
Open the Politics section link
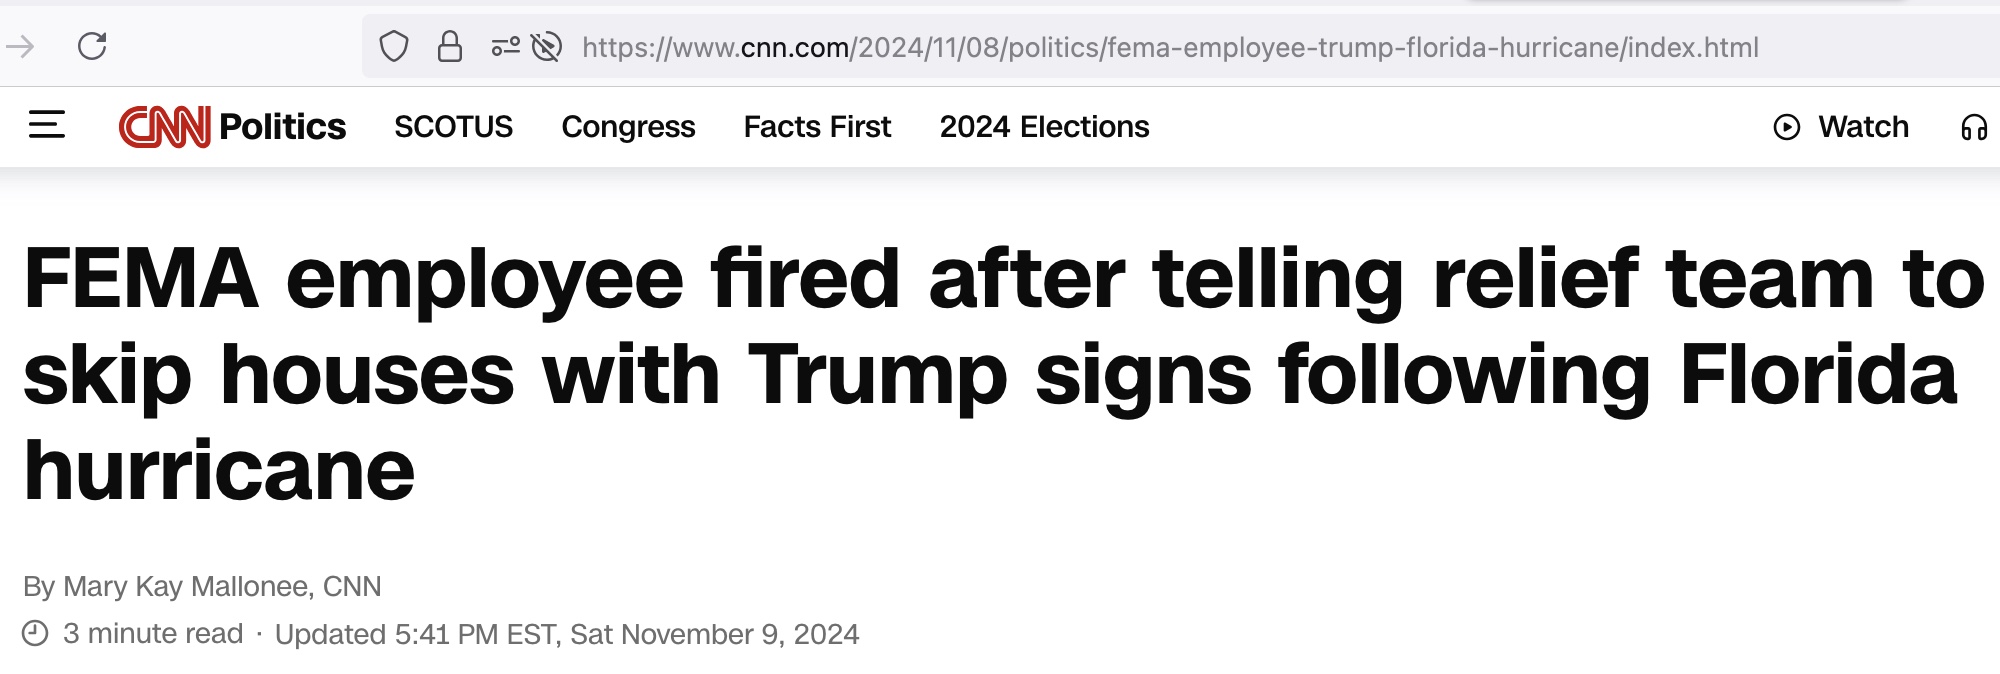click(282, 127)
